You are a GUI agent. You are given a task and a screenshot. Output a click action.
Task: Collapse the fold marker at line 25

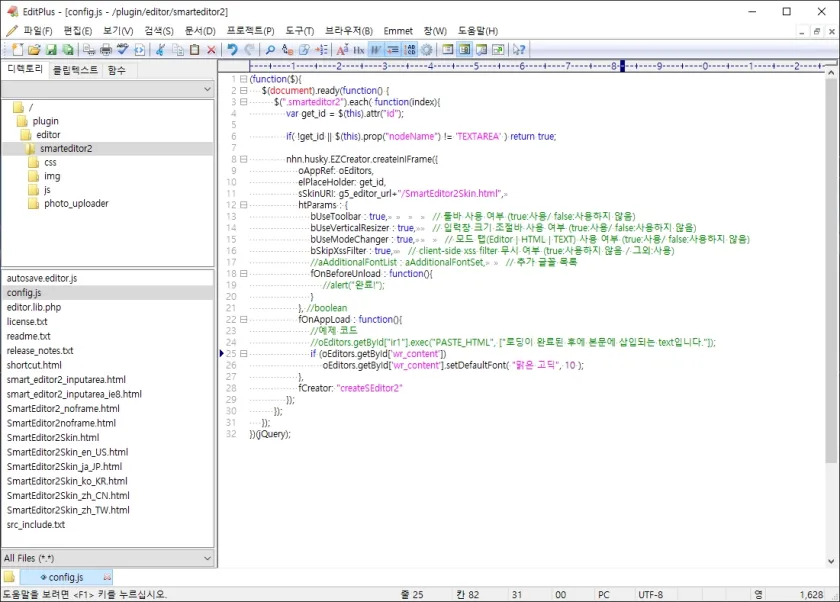coord(244,353)
